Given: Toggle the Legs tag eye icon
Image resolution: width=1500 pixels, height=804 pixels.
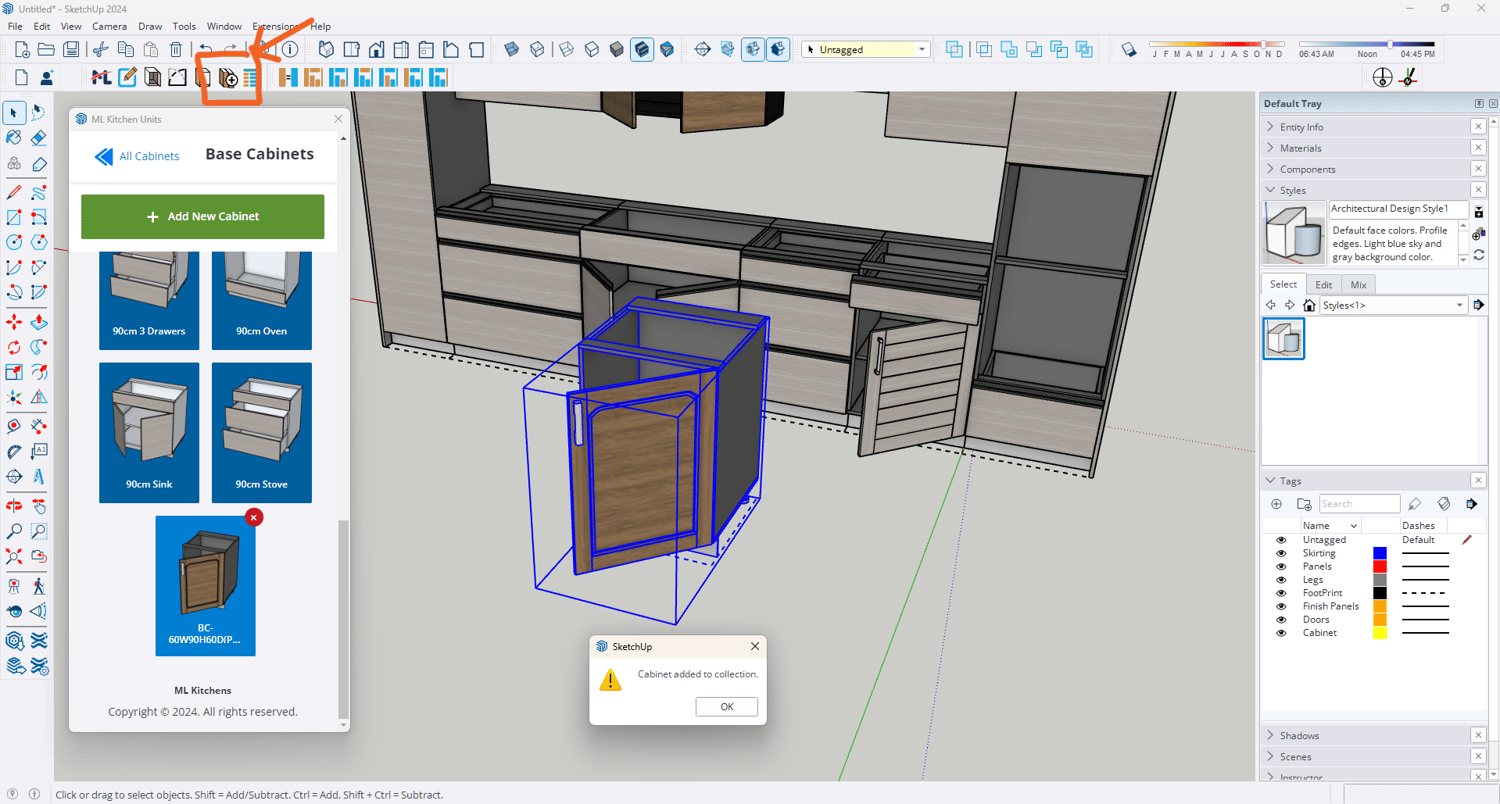Looking at the screenshot, I should 1281,580.
